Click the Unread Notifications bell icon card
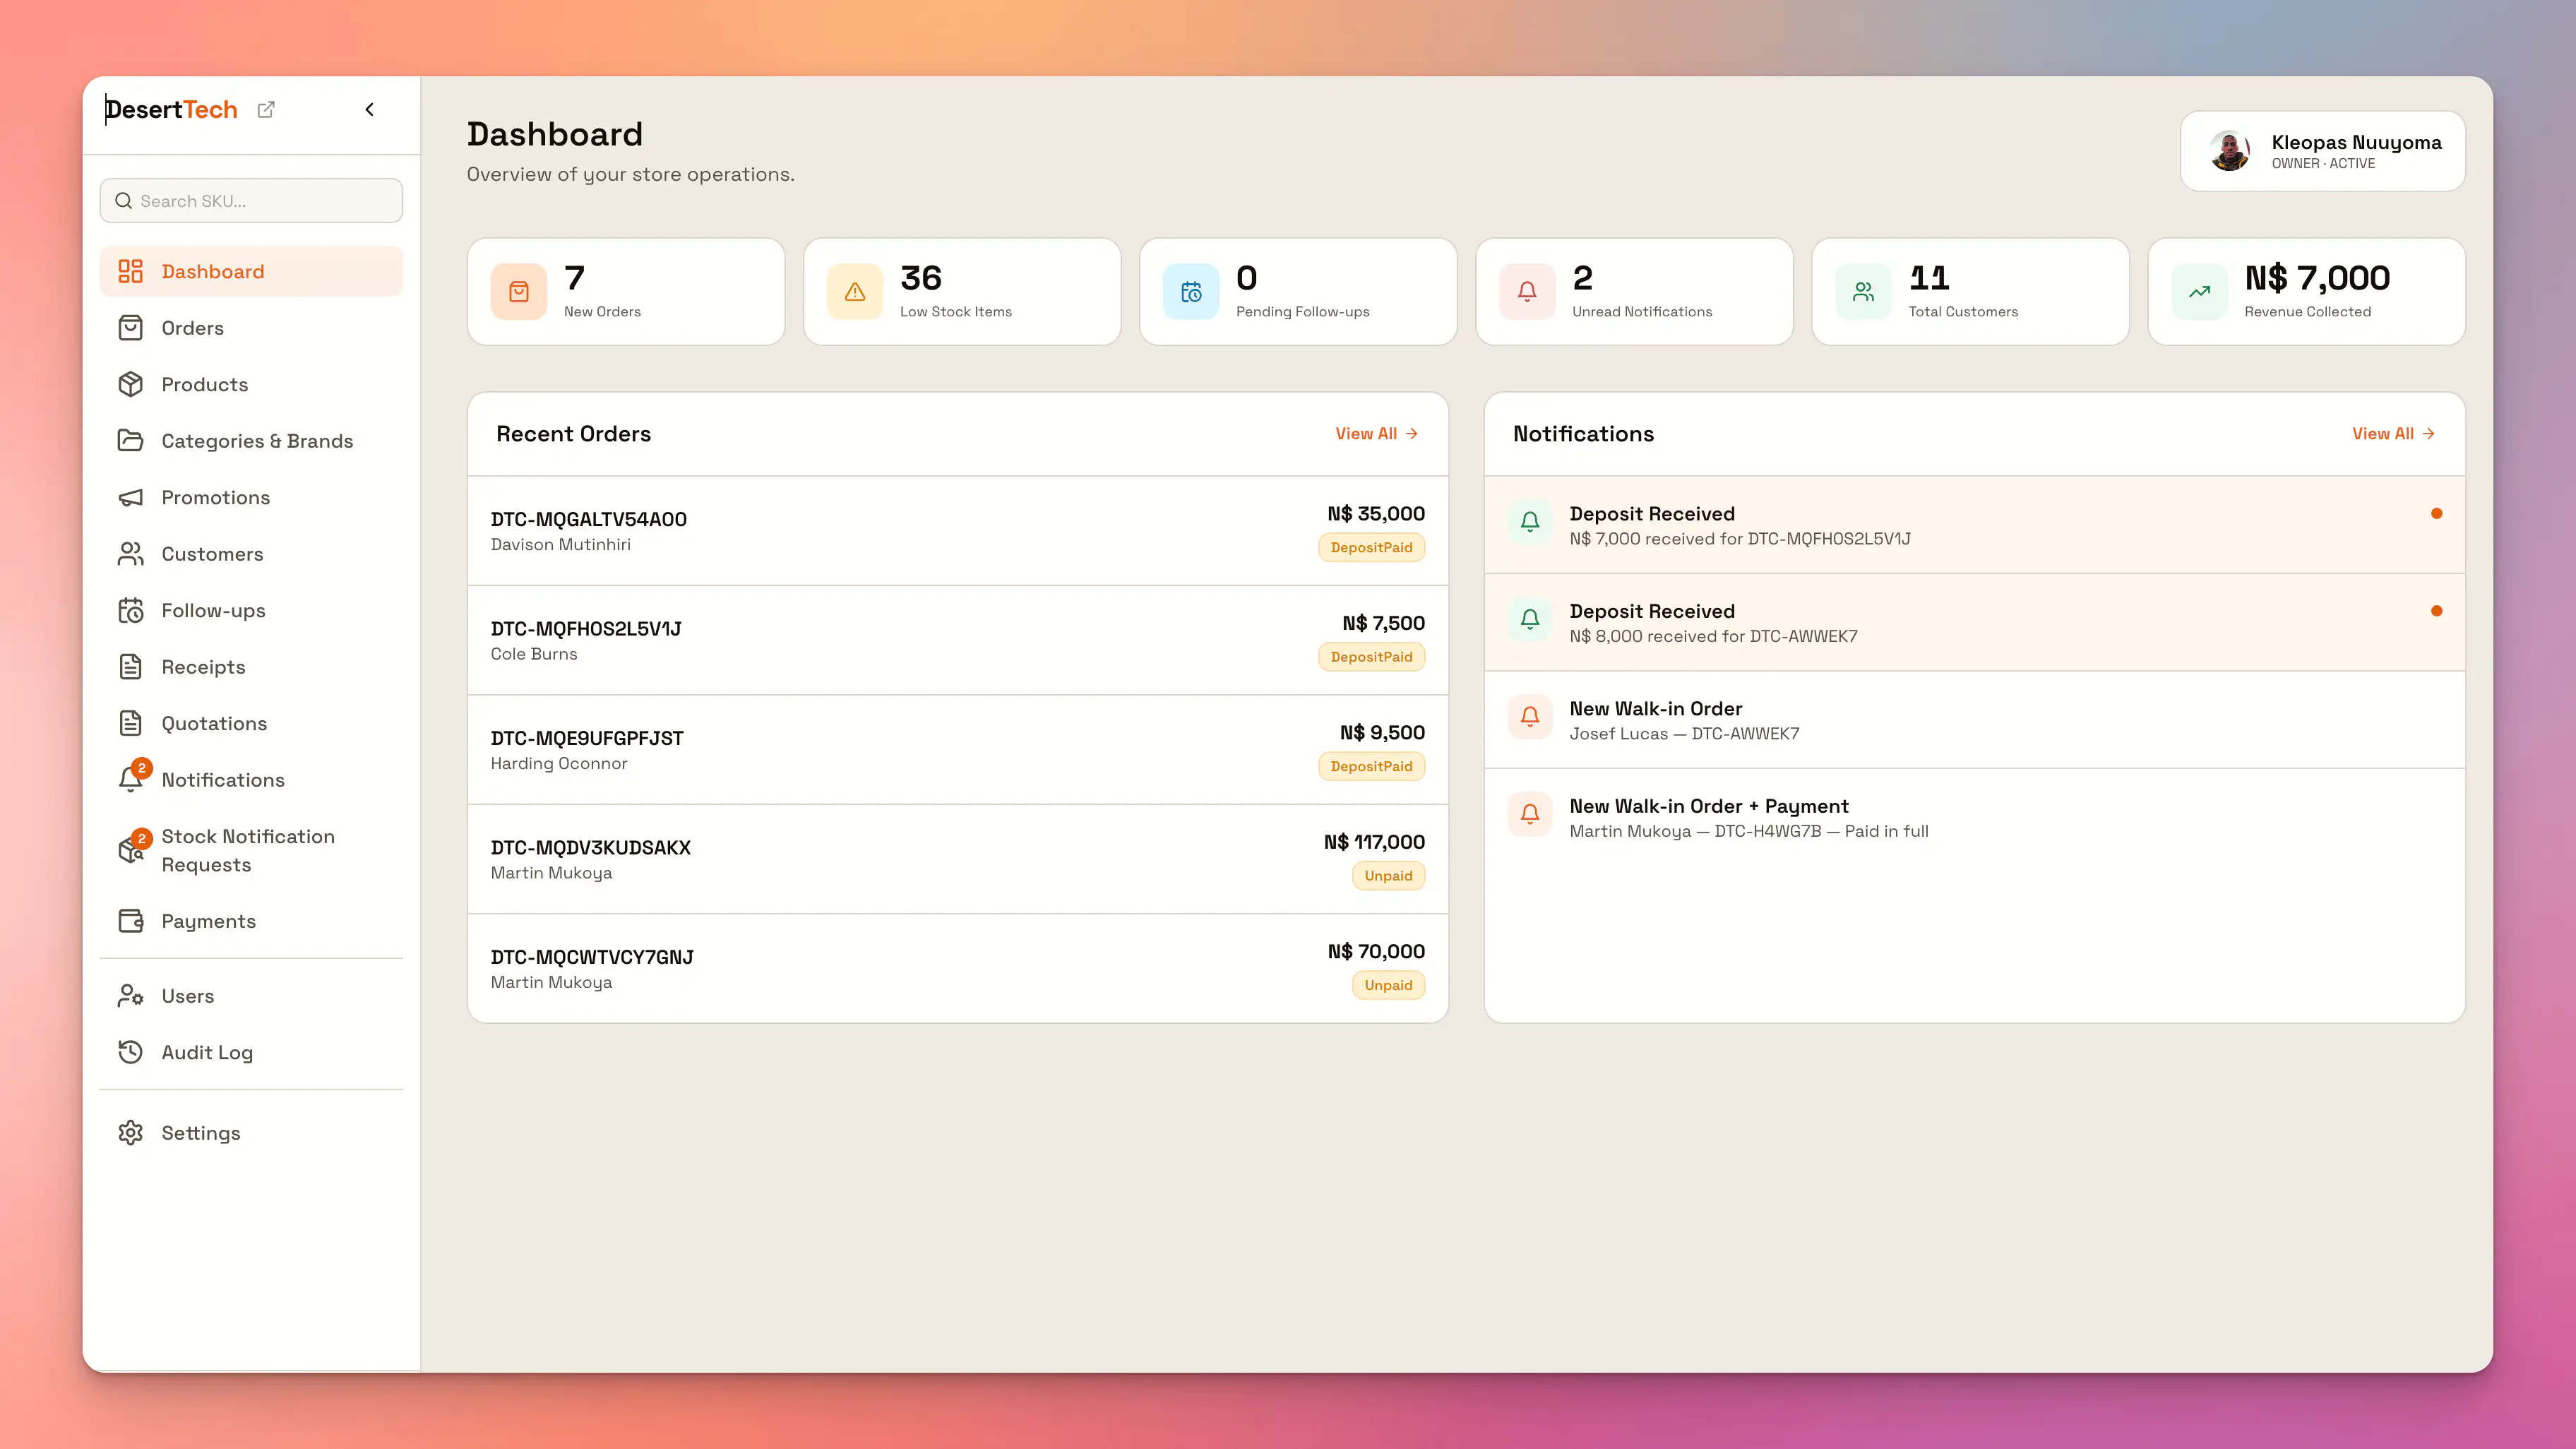 tap(1527, 292)
